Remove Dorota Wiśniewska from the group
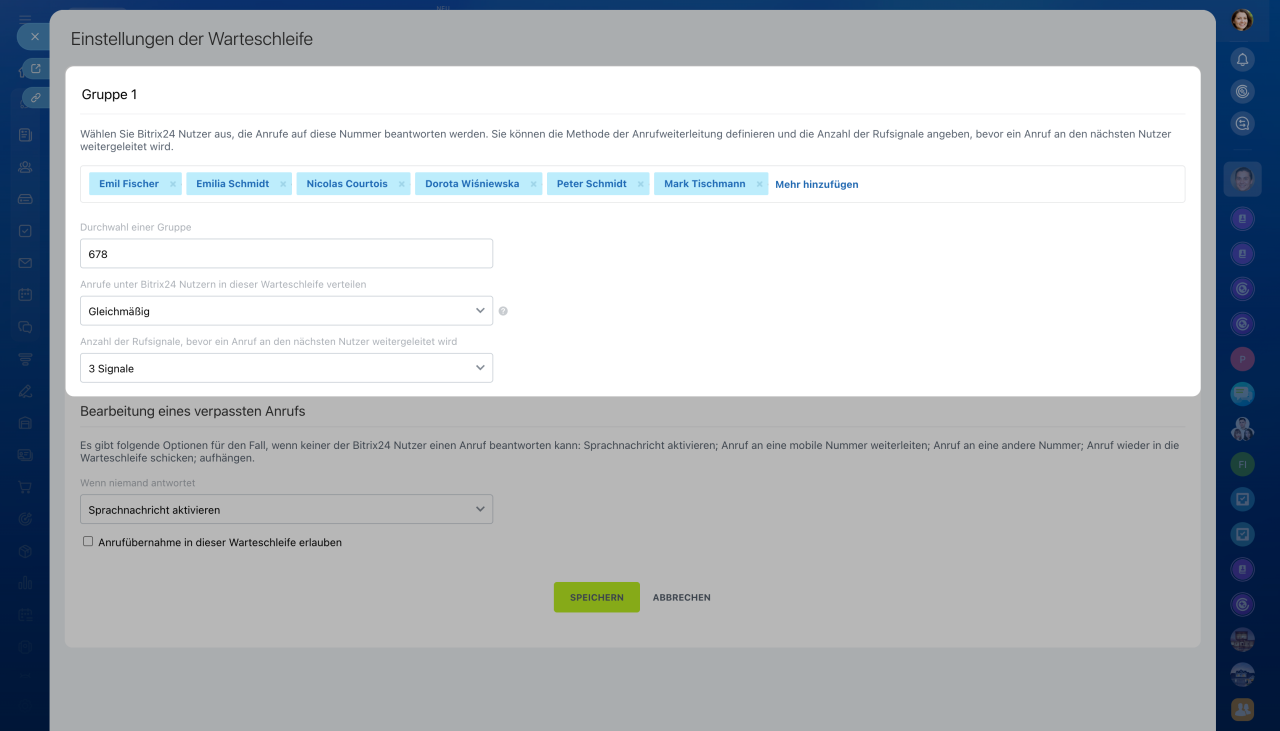The width and height of the screenshot is (1280, 731). coord(534,184)
